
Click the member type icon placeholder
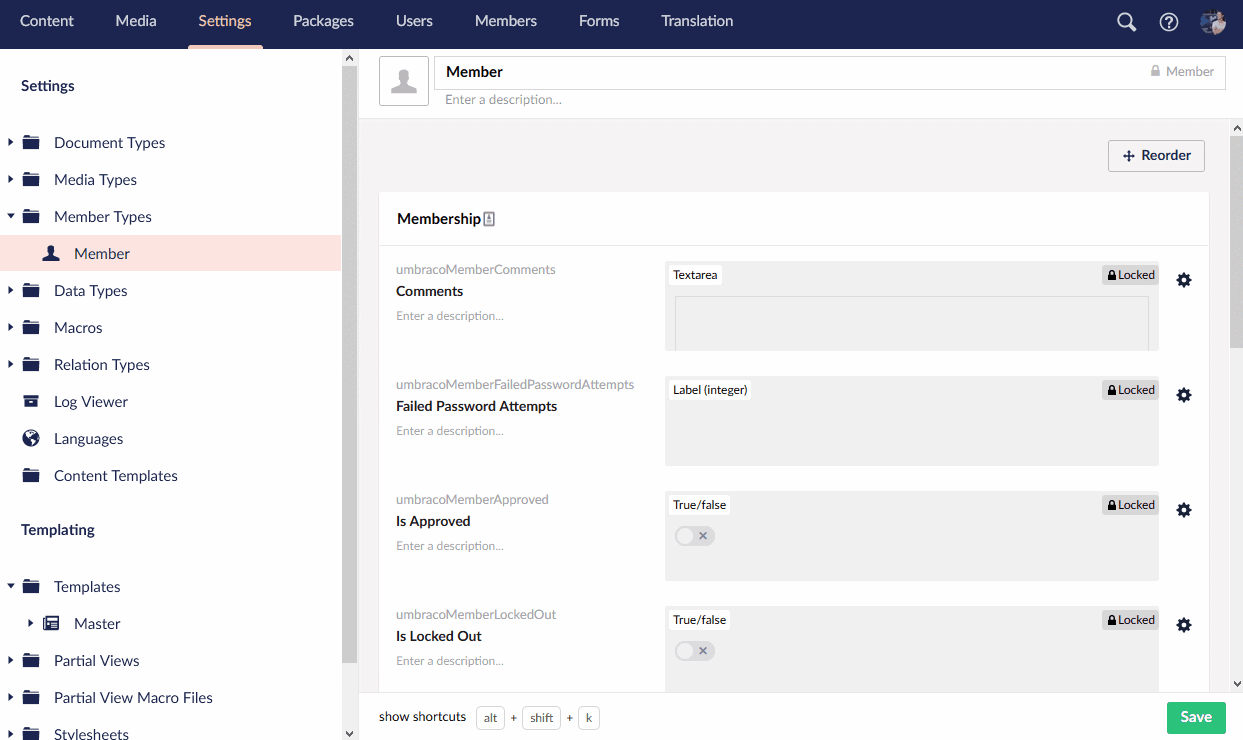(404, 81)
